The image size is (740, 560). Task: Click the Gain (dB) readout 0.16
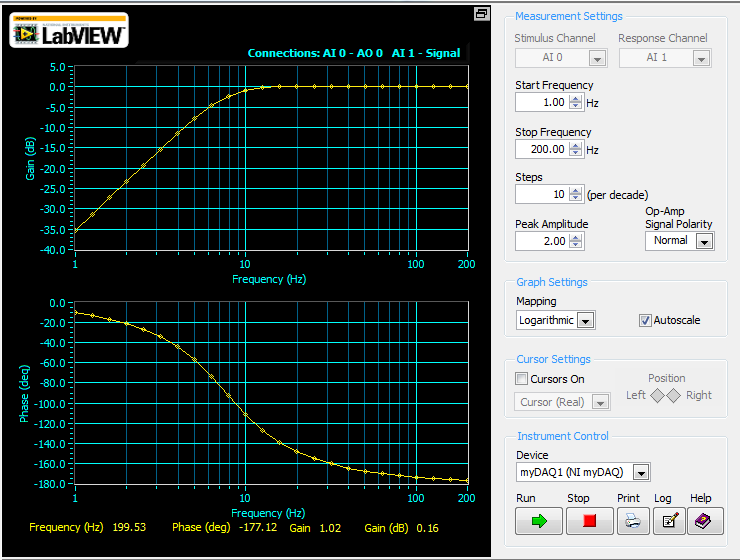point(427,528)
